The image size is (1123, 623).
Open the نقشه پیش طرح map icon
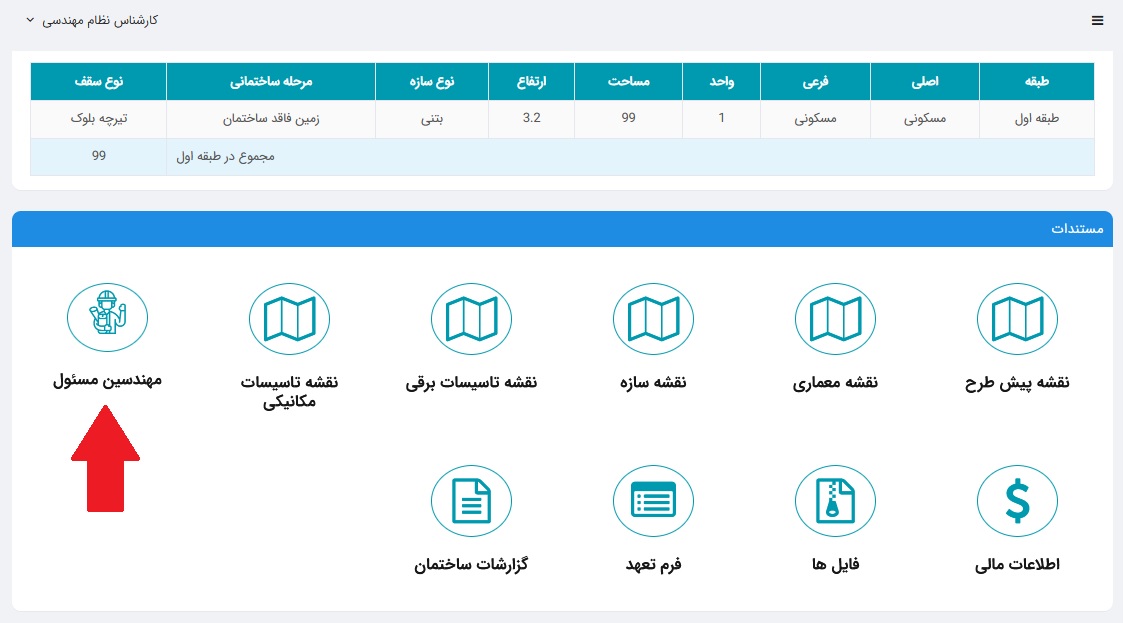(1017, 318)
